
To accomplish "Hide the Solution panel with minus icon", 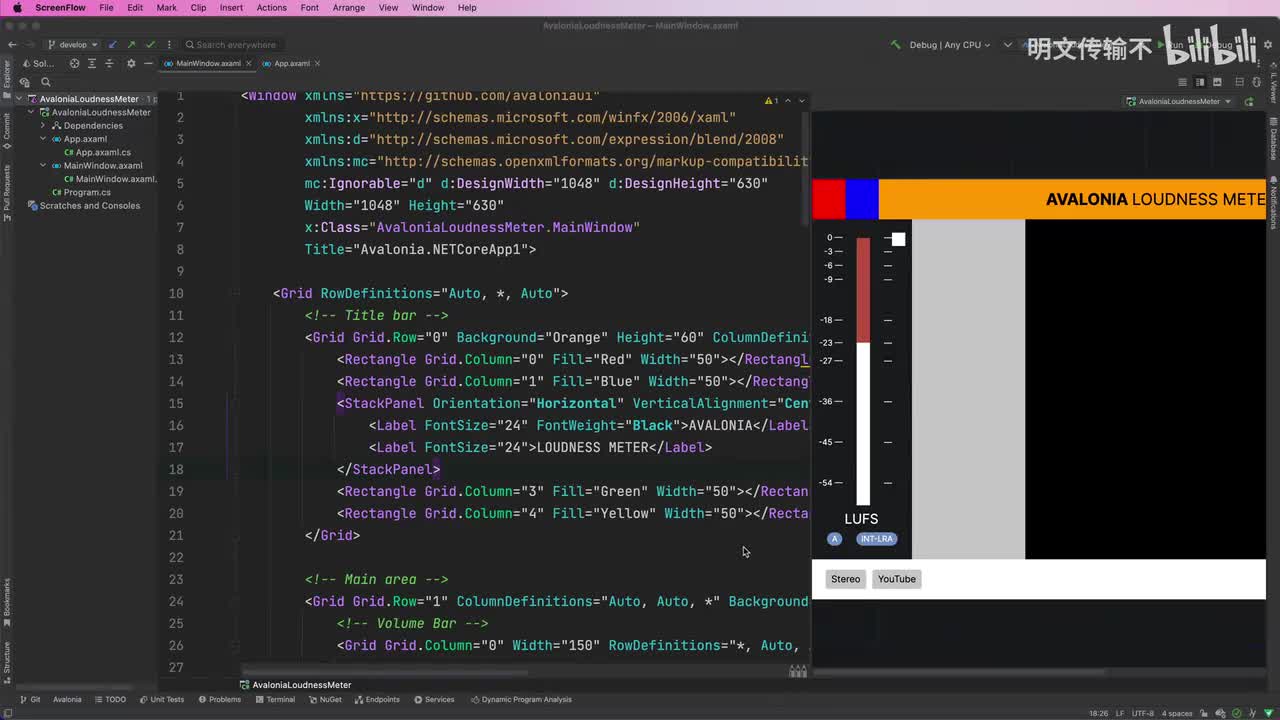I will pyautogui.click(x=148, y=63).
